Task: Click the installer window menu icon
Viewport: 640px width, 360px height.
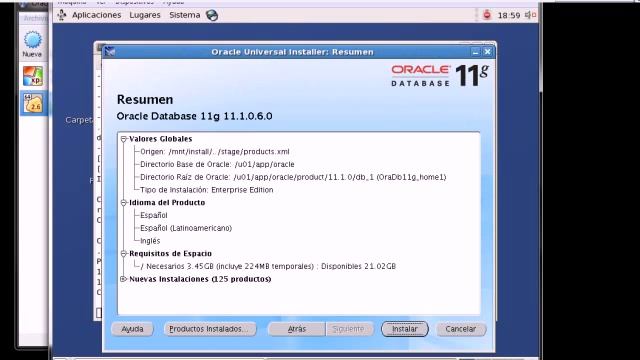Action: [x=110, y=52]
